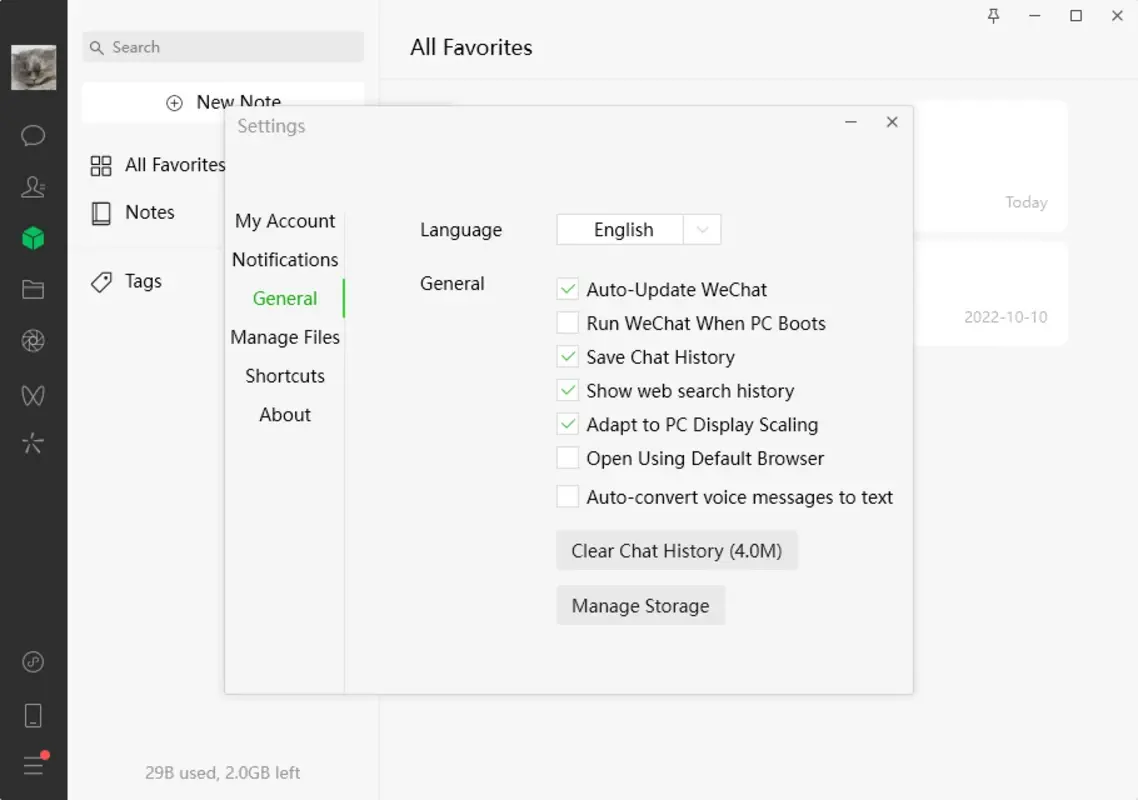Open Moments from the sidebar
Screen dimensions: 1138x800
point(33,340)
